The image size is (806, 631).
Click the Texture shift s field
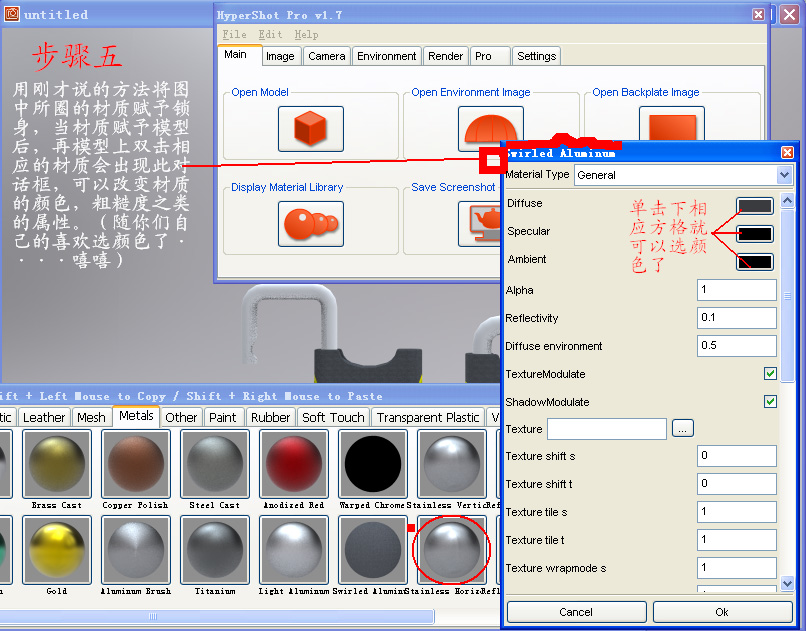click(x=737, y=456)
